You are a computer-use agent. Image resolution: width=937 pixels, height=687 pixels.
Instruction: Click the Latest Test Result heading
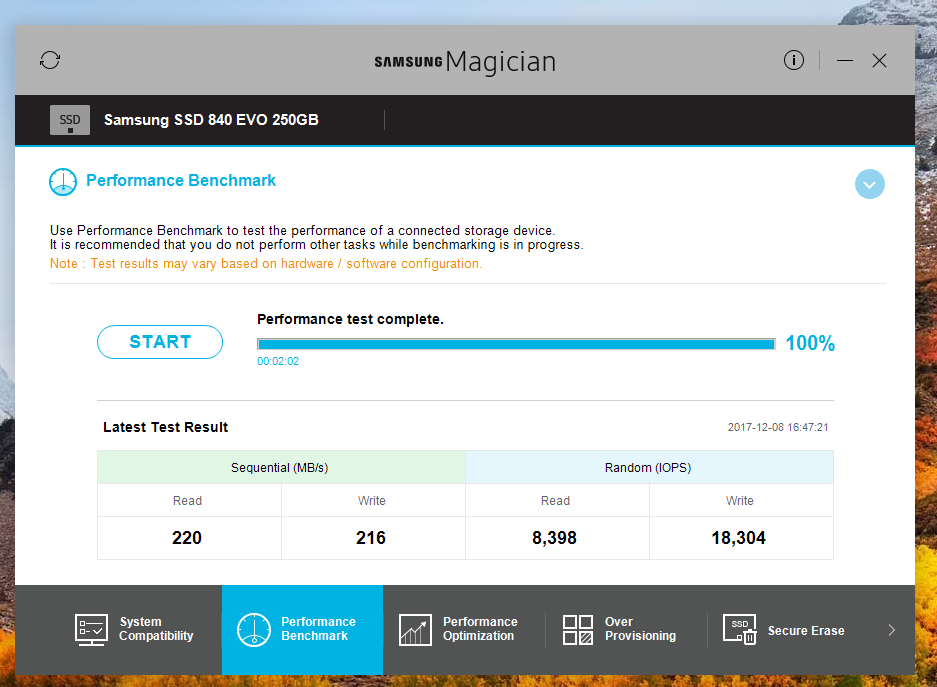pos(166,427)
